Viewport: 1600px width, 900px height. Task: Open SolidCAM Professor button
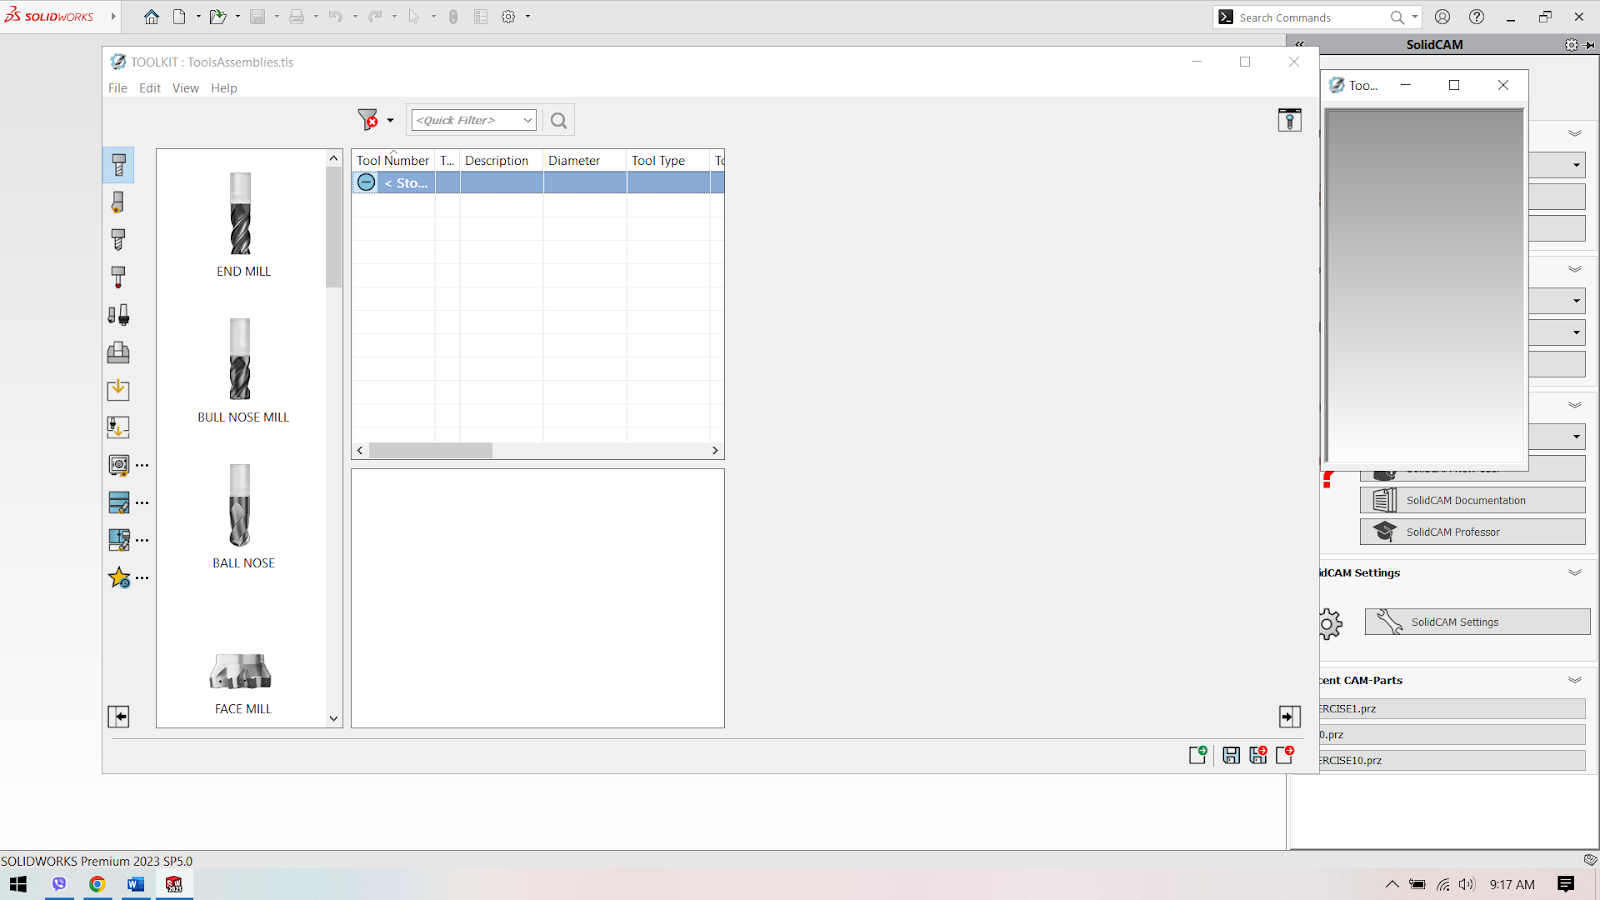(1473, 532)
